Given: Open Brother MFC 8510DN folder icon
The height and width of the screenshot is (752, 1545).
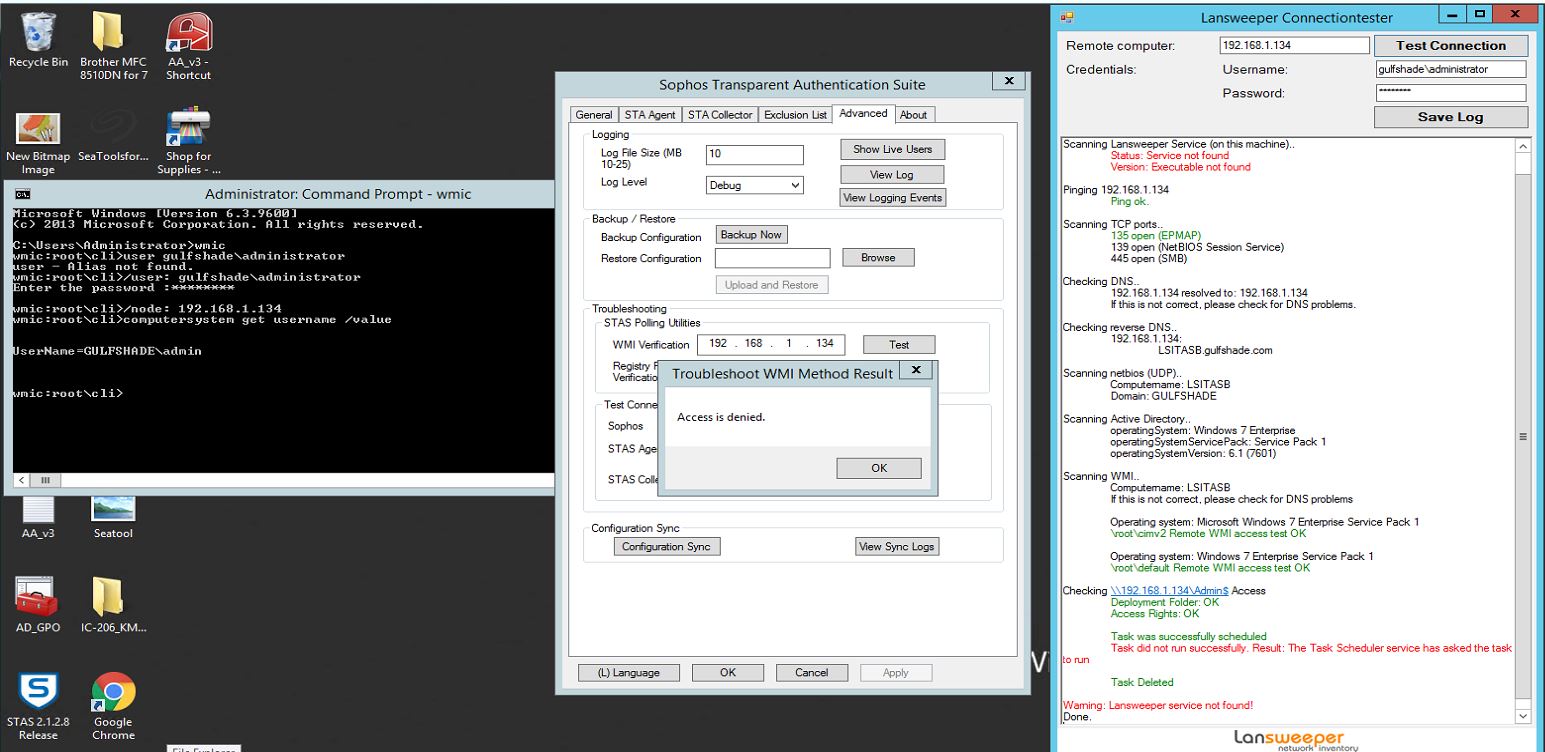Looking at the screenshot, I should (x=113, y=46).
